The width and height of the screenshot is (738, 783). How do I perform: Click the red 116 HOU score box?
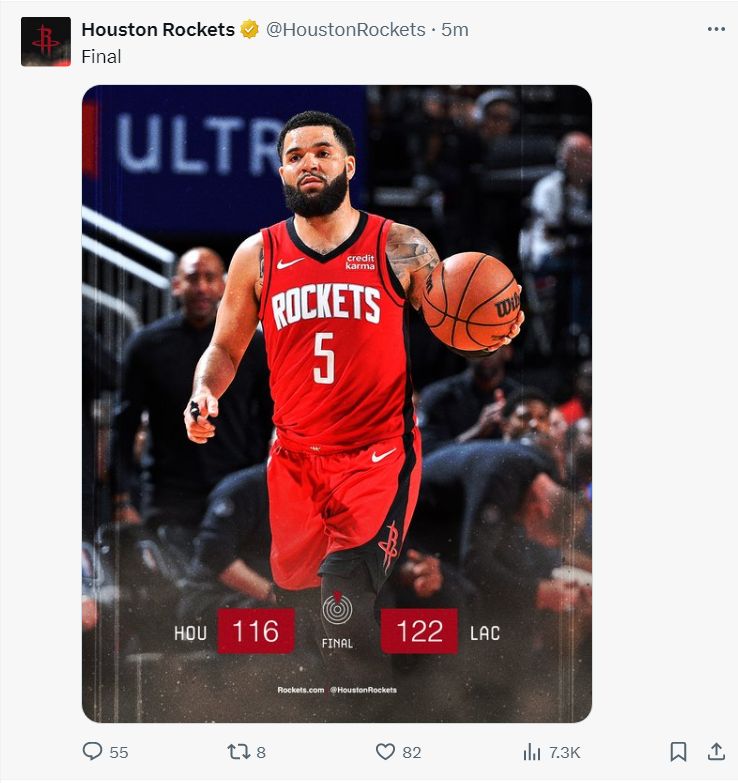click(x=256, y=631)
